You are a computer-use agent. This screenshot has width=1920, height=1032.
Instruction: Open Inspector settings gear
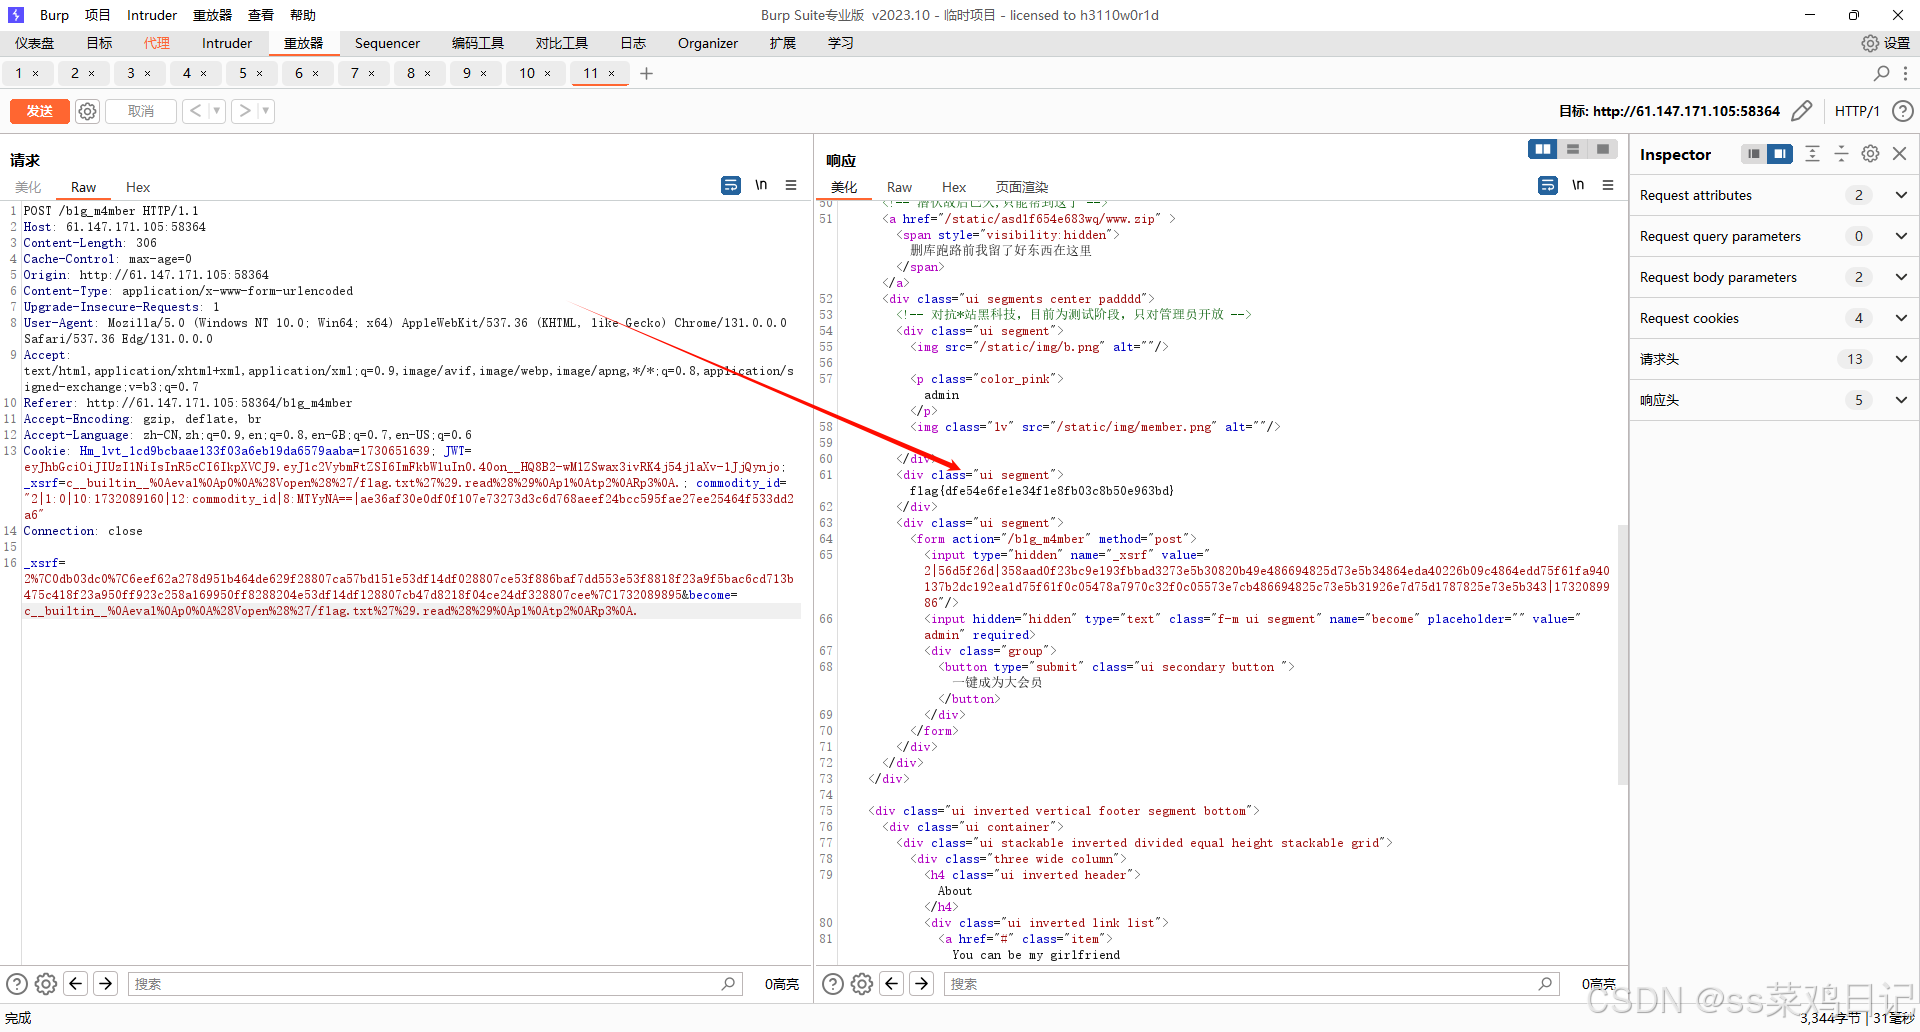tap(1870, 154)
